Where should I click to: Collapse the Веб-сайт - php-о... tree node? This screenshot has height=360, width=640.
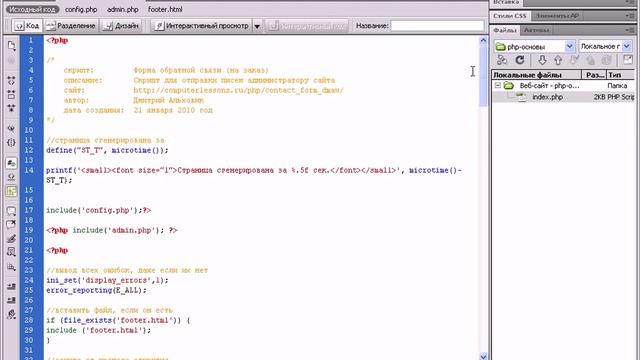click(498, 86)
